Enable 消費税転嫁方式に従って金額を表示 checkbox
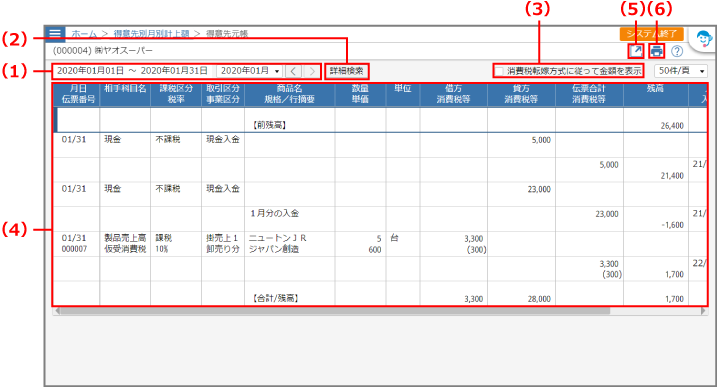The image size is (717, 387). pos(499,71)
